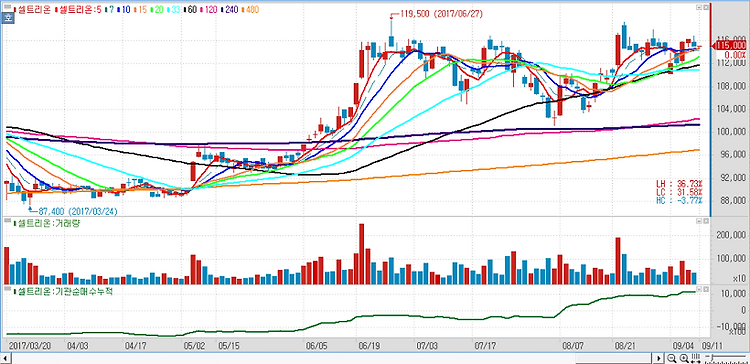Click the 0.00% change value
Image resolution: width=750 pixels, height=364 pixels.
[734, 54]
